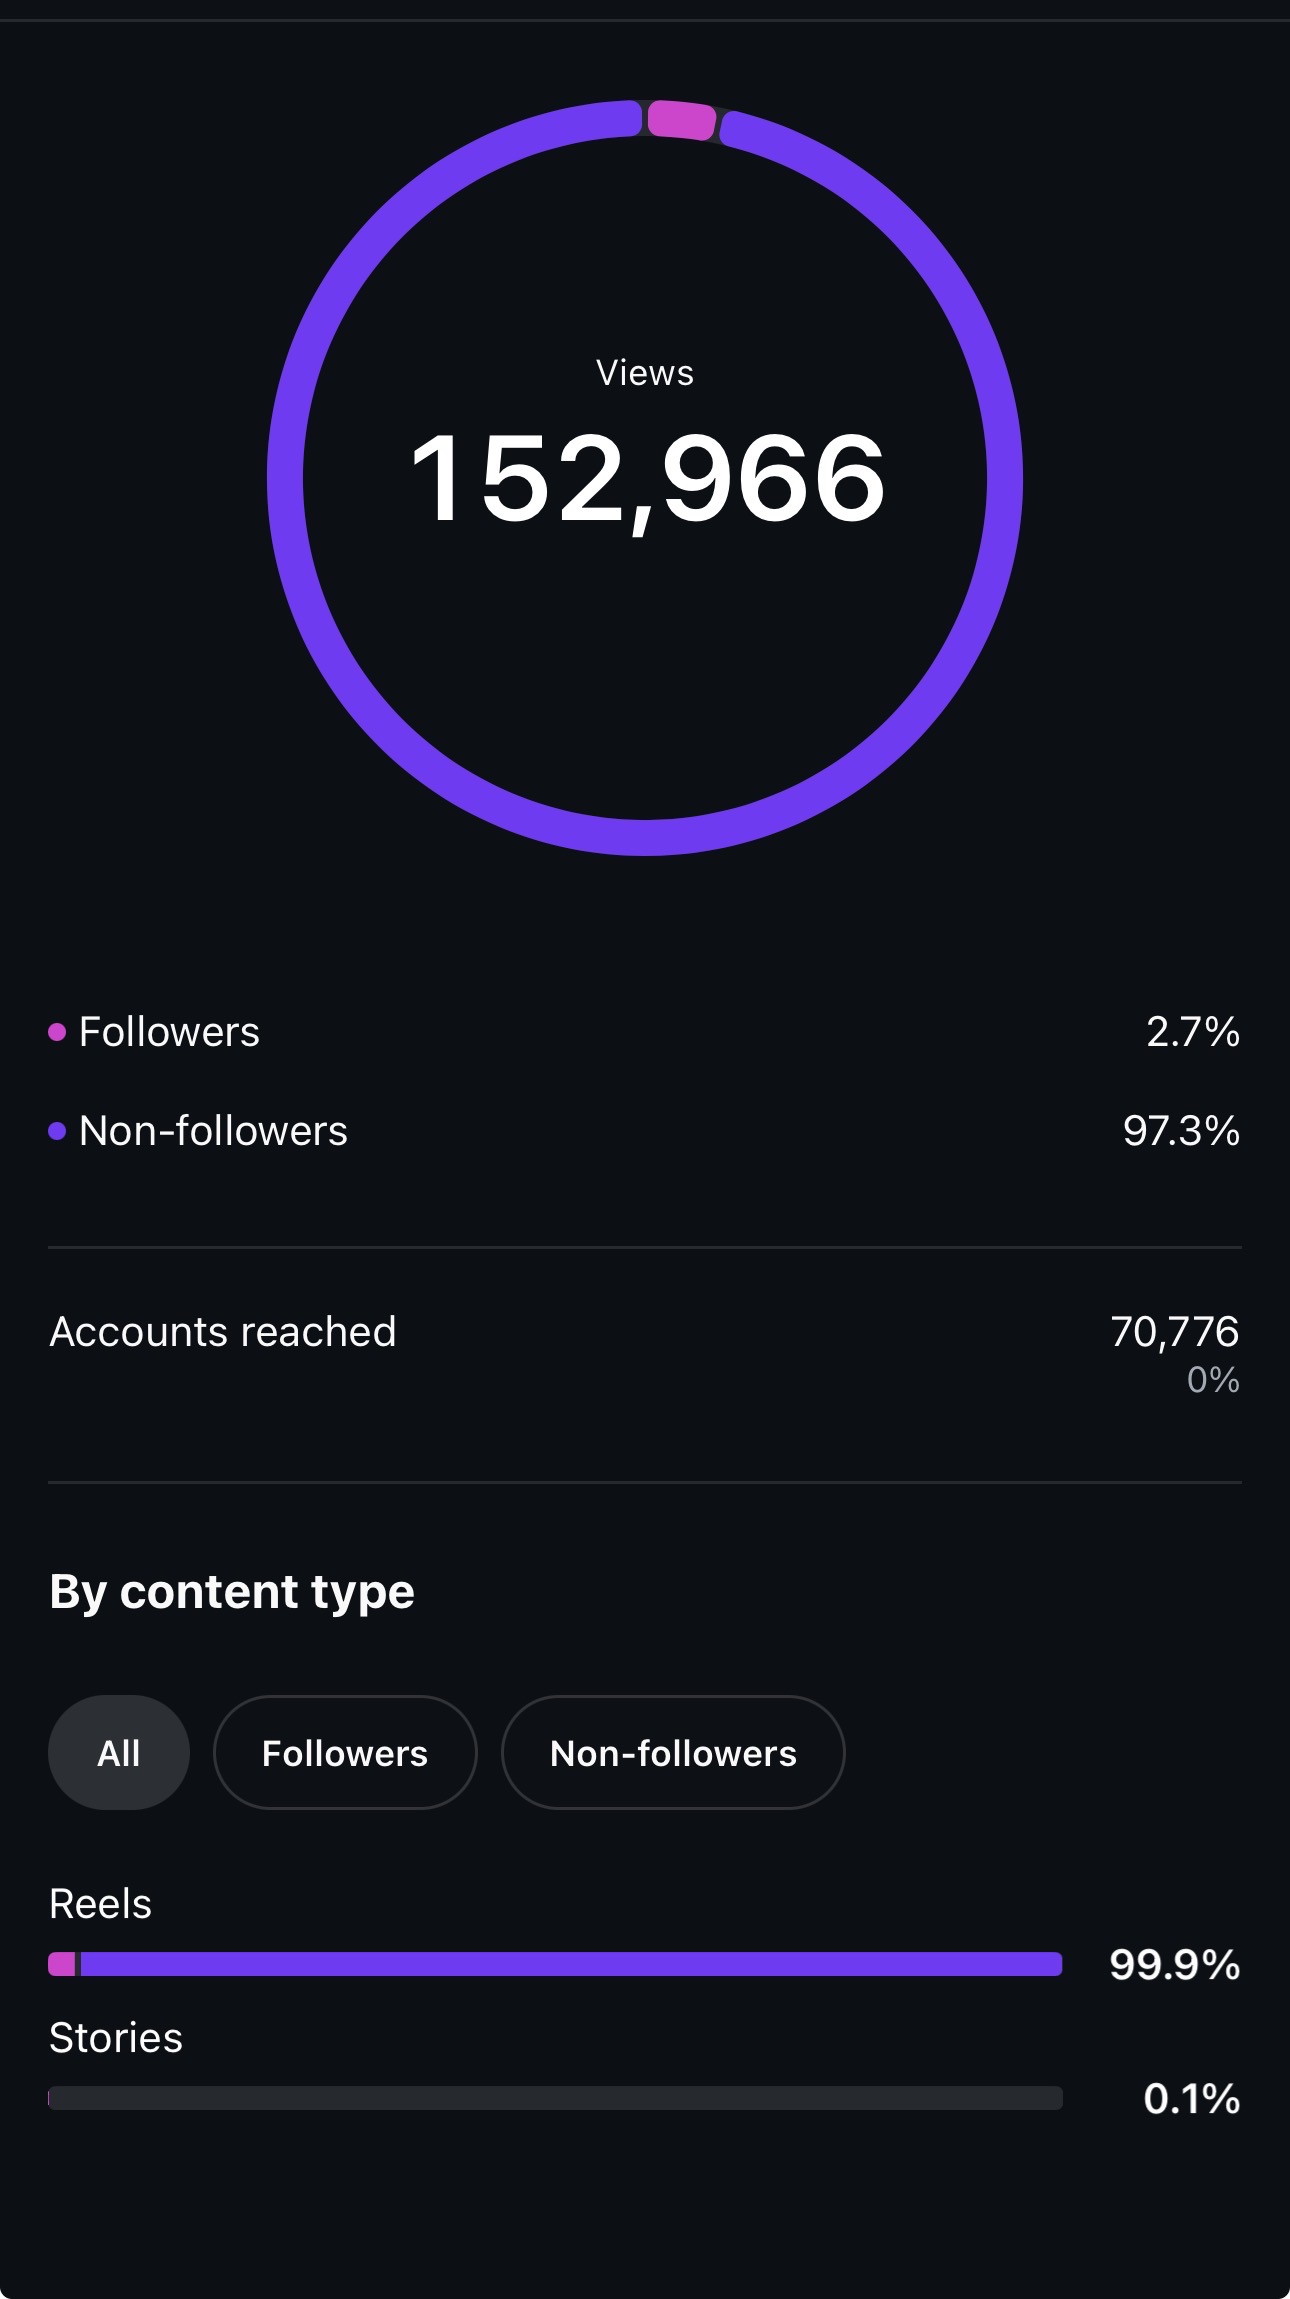Select the All filter chip
The image size is (1290, 2299).
coord(119,1752)
